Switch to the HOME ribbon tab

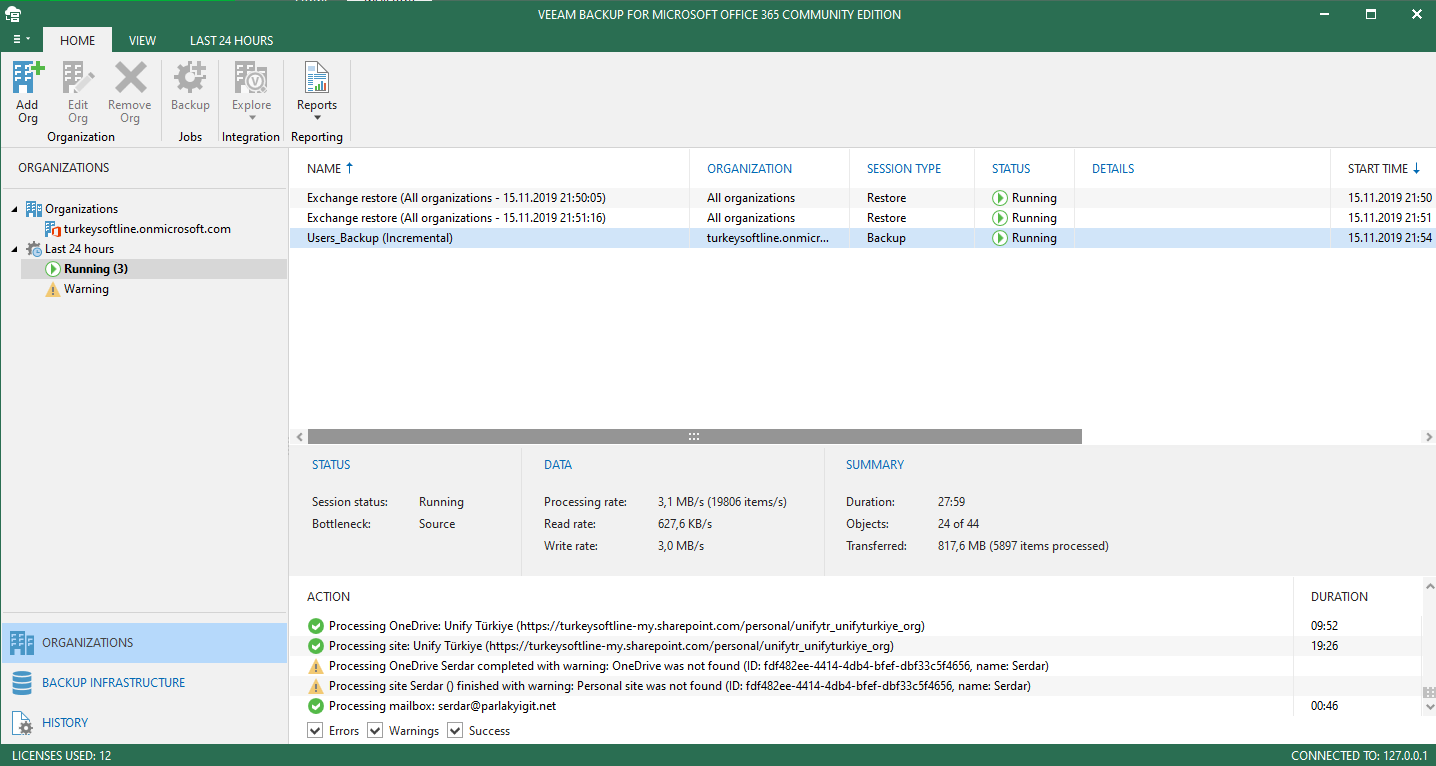point(78,40)
